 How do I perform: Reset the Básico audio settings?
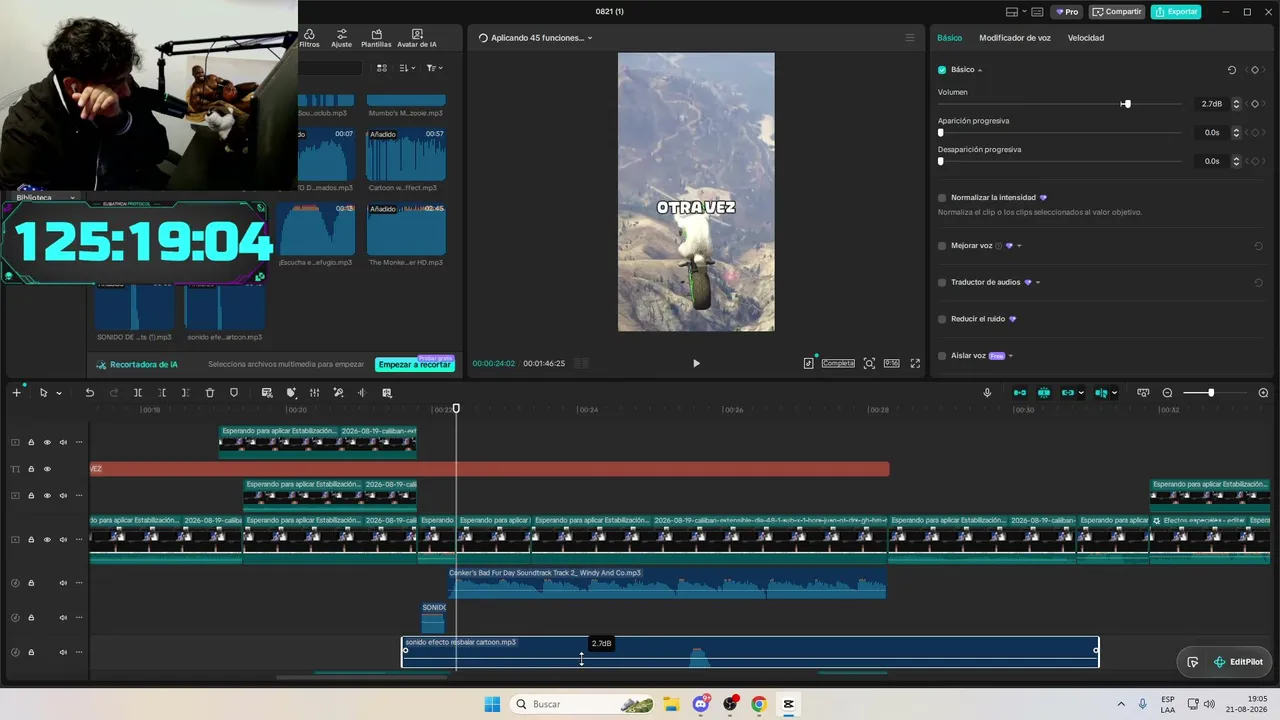pyautogui.click(x=1232, y=70)
